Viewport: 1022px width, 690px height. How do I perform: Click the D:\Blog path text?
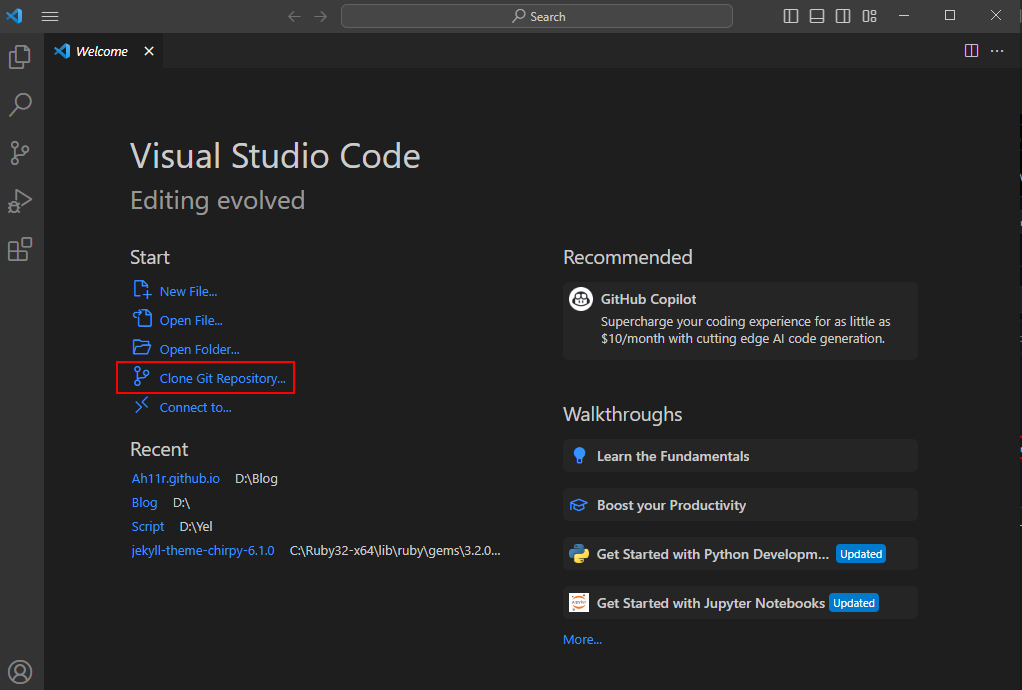256,478
